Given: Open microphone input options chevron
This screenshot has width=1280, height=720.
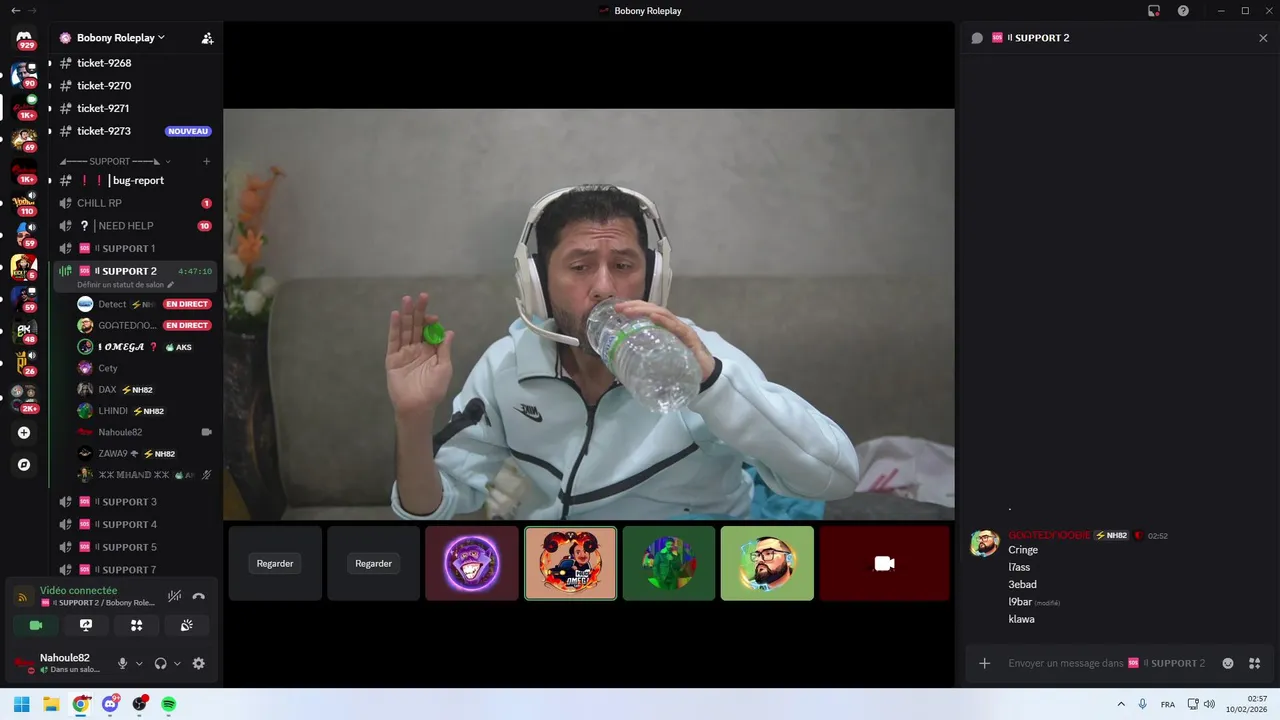Looking at the screenshot, I should point(139,663).
